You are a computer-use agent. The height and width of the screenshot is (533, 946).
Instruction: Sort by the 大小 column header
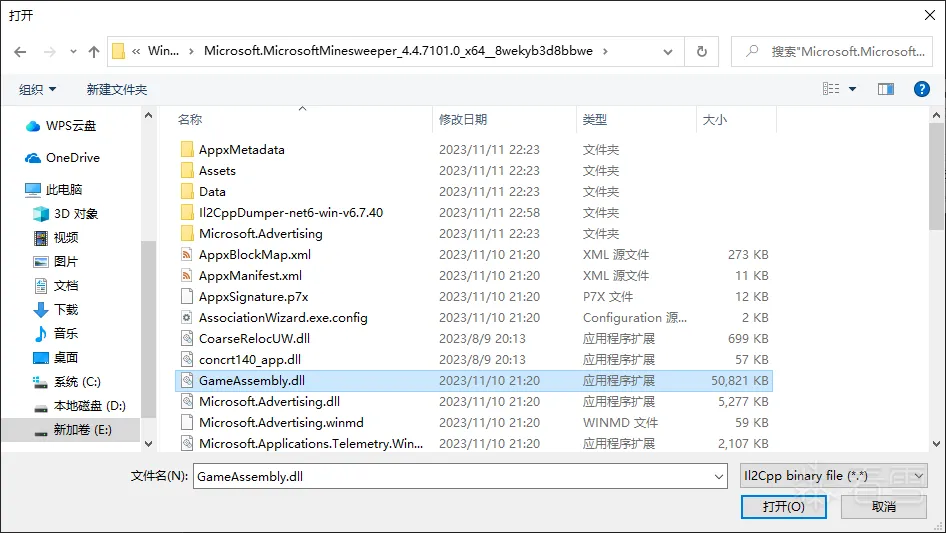[715, 120]
